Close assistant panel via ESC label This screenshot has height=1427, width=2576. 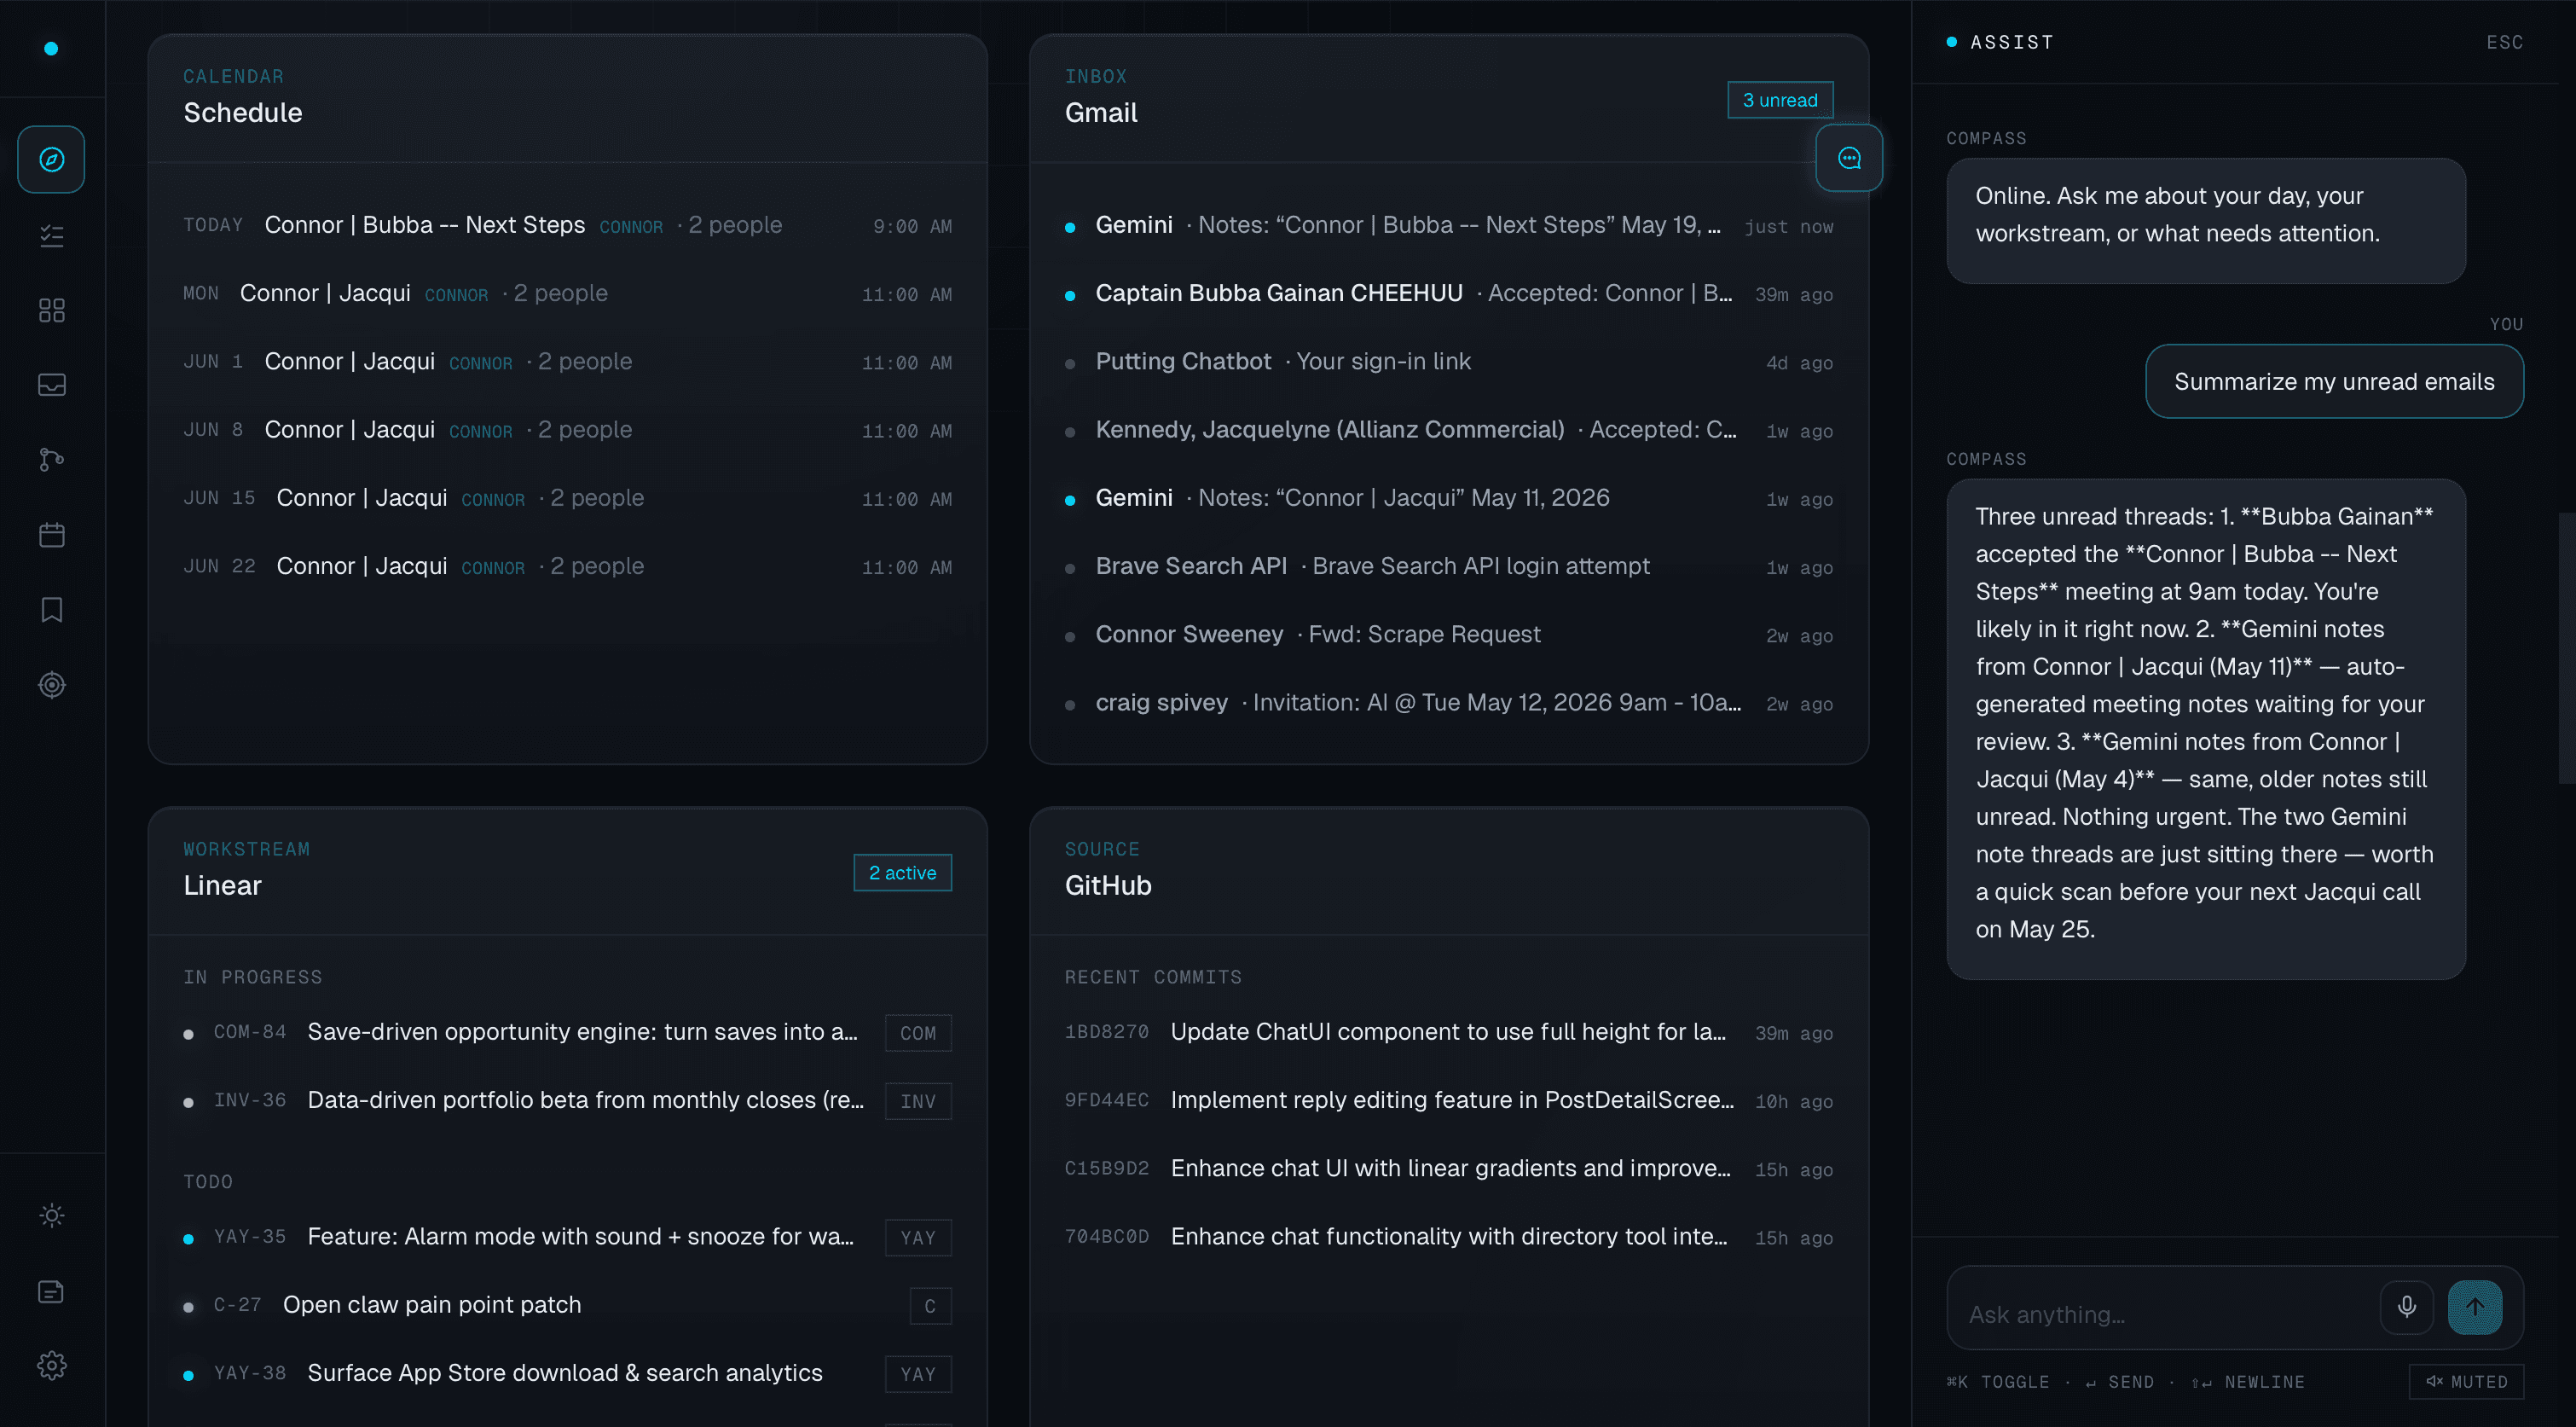coord(2505,42)
